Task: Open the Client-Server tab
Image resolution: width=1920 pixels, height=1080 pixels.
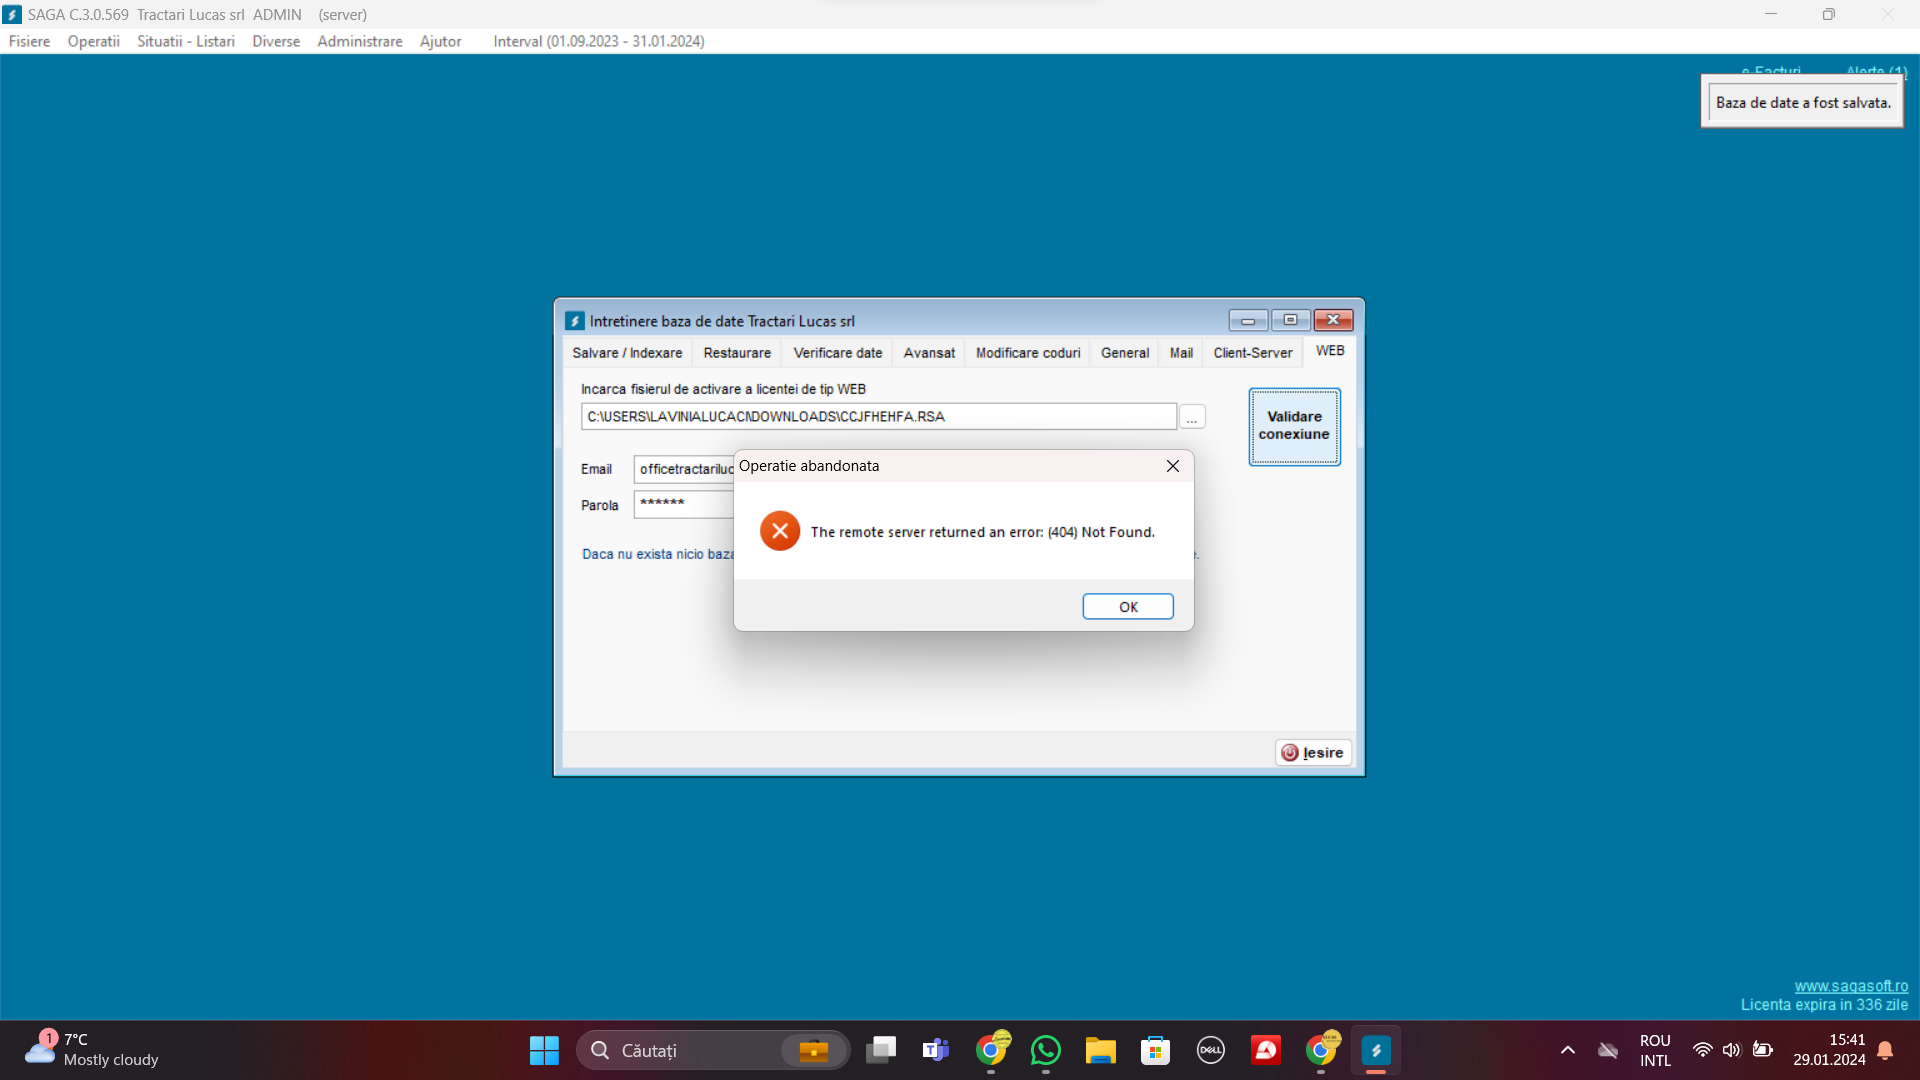Action: (1253, 353)
